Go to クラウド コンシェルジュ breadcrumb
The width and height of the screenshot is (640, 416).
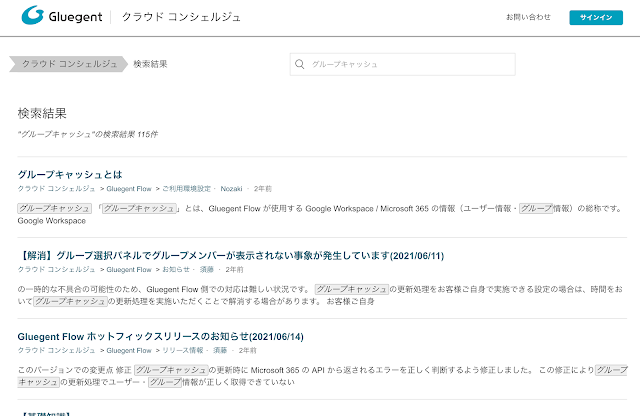(69, 64)
